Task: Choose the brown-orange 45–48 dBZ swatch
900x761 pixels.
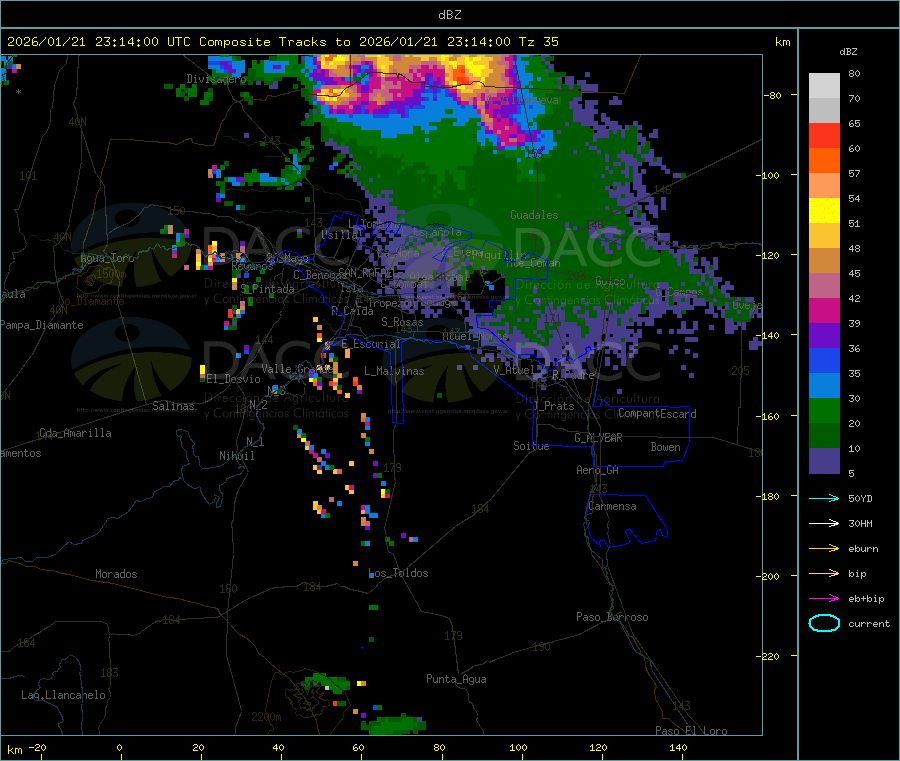Action: pos(824,261)
